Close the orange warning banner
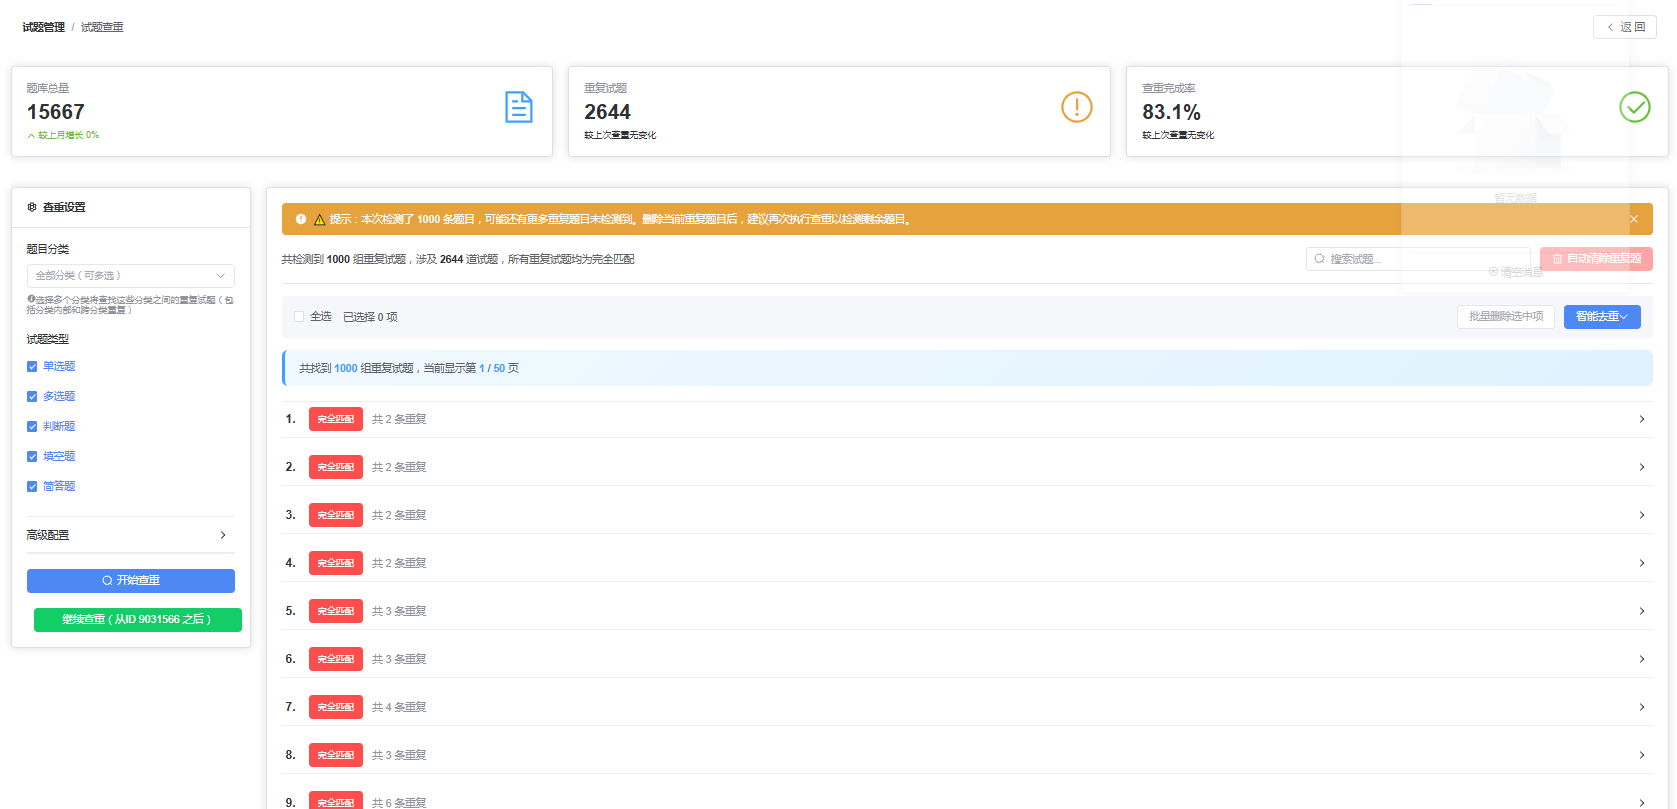 1634,219
